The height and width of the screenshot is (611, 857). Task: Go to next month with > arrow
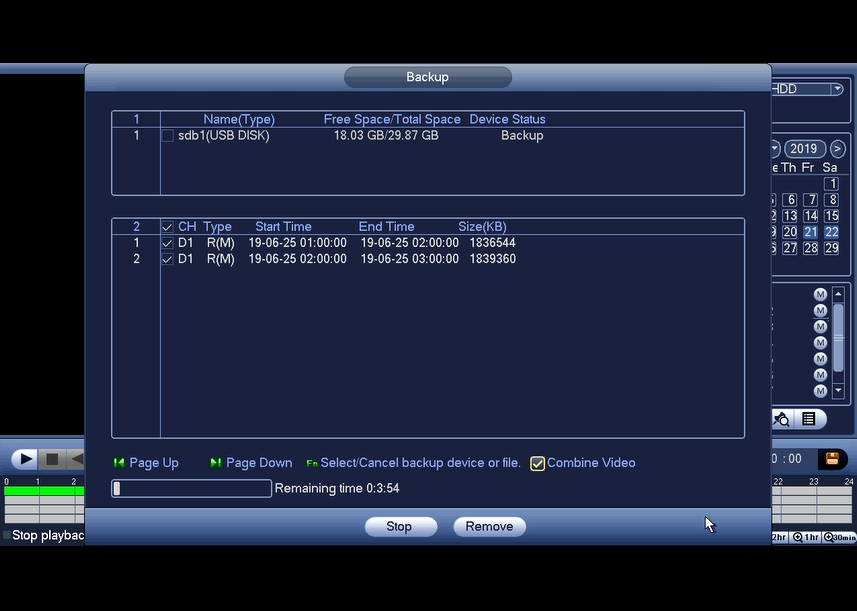pos(837,149)
